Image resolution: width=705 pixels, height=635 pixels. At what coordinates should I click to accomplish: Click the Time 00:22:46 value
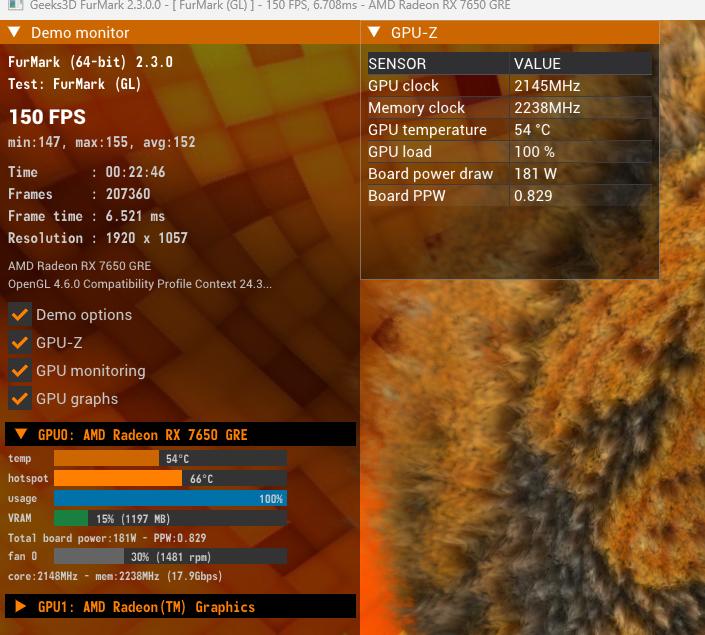click(135, 172)
